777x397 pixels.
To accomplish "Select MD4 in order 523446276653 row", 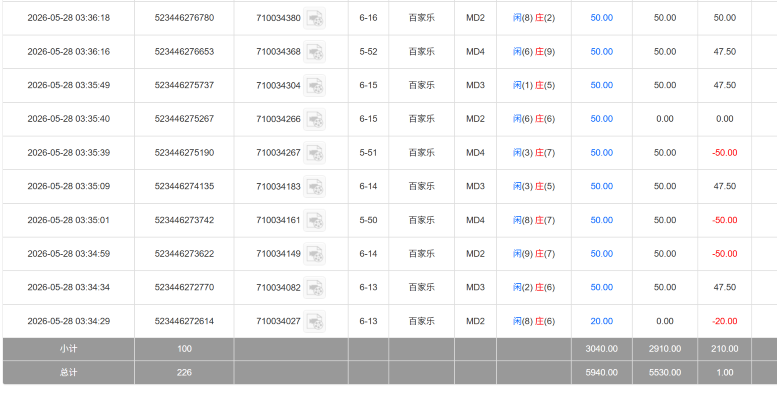I will [x=475, y=52].
